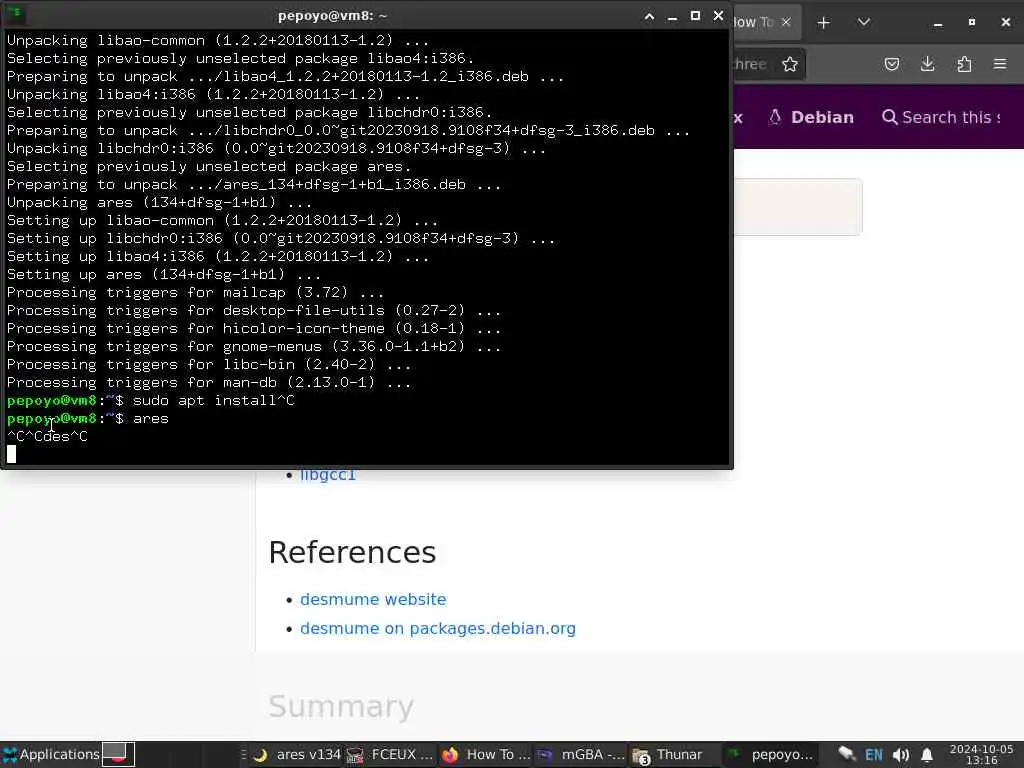Screen dimensions: 1024x768
Task: Switch to 'How To' Firefox taskbar button
Action: point(487,755)
